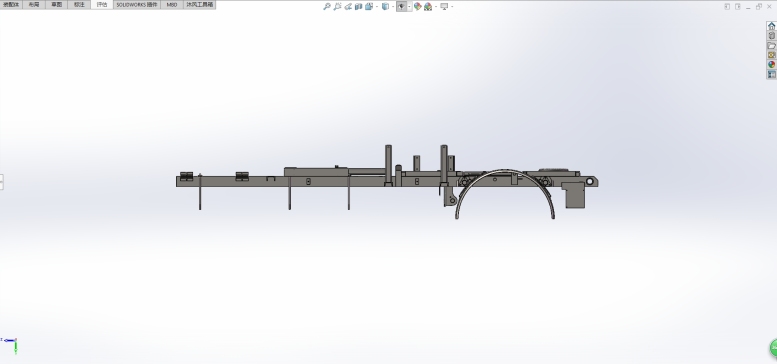Click Display Style icon
The width and height of the screenshot is (777, 364).
(401, 6)
